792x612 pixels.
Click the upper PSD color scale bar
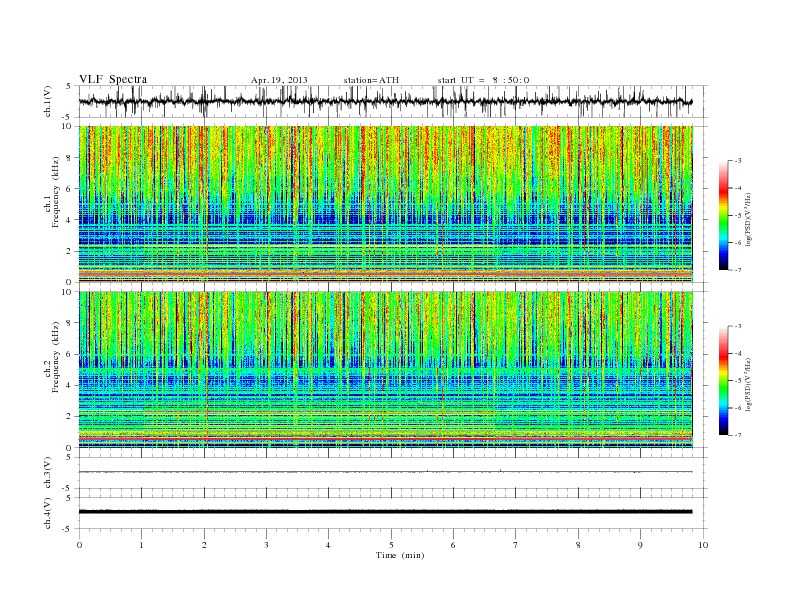click(x=724, y=215)
